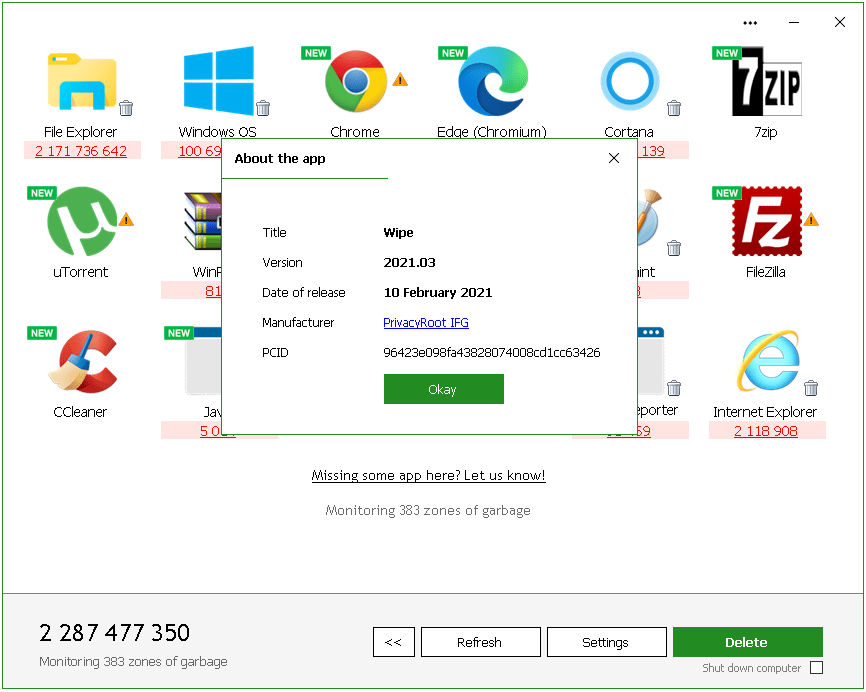Screen dimensions: 866x692
Task: Click the NEW badge on FileZilla
Action: [727, 193]
